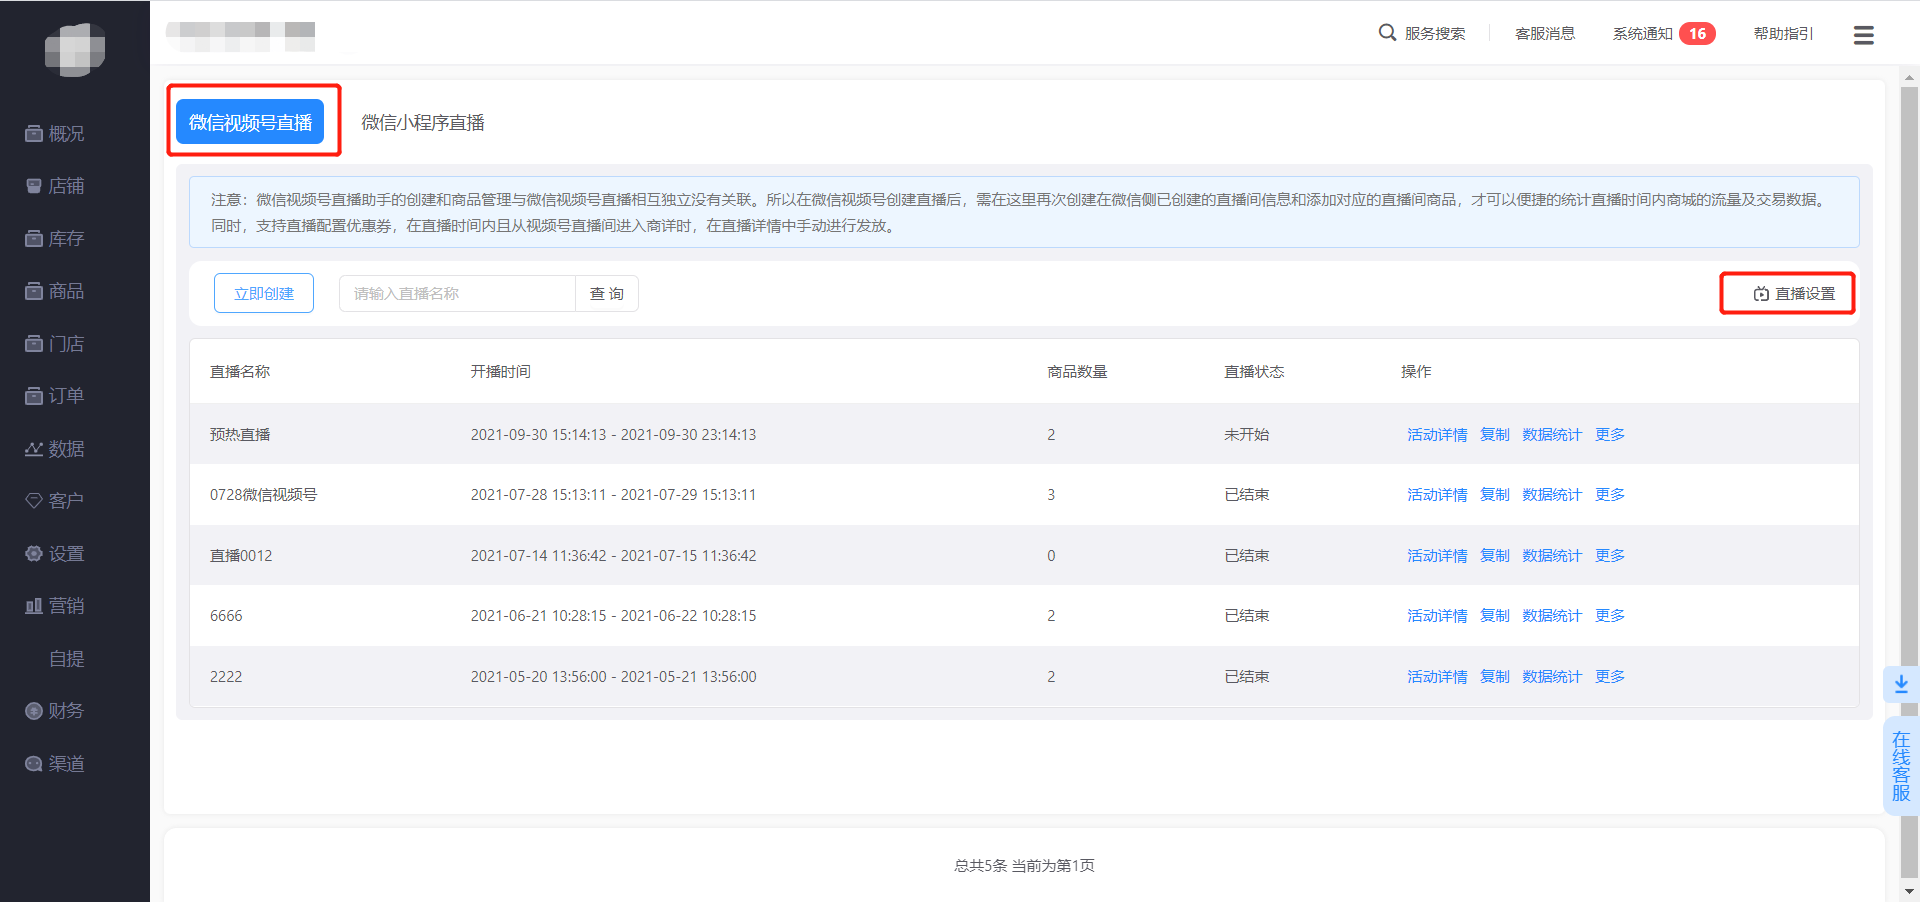
Task: Open the 渠道 channels sidebar icon
Action: (34, 764)
